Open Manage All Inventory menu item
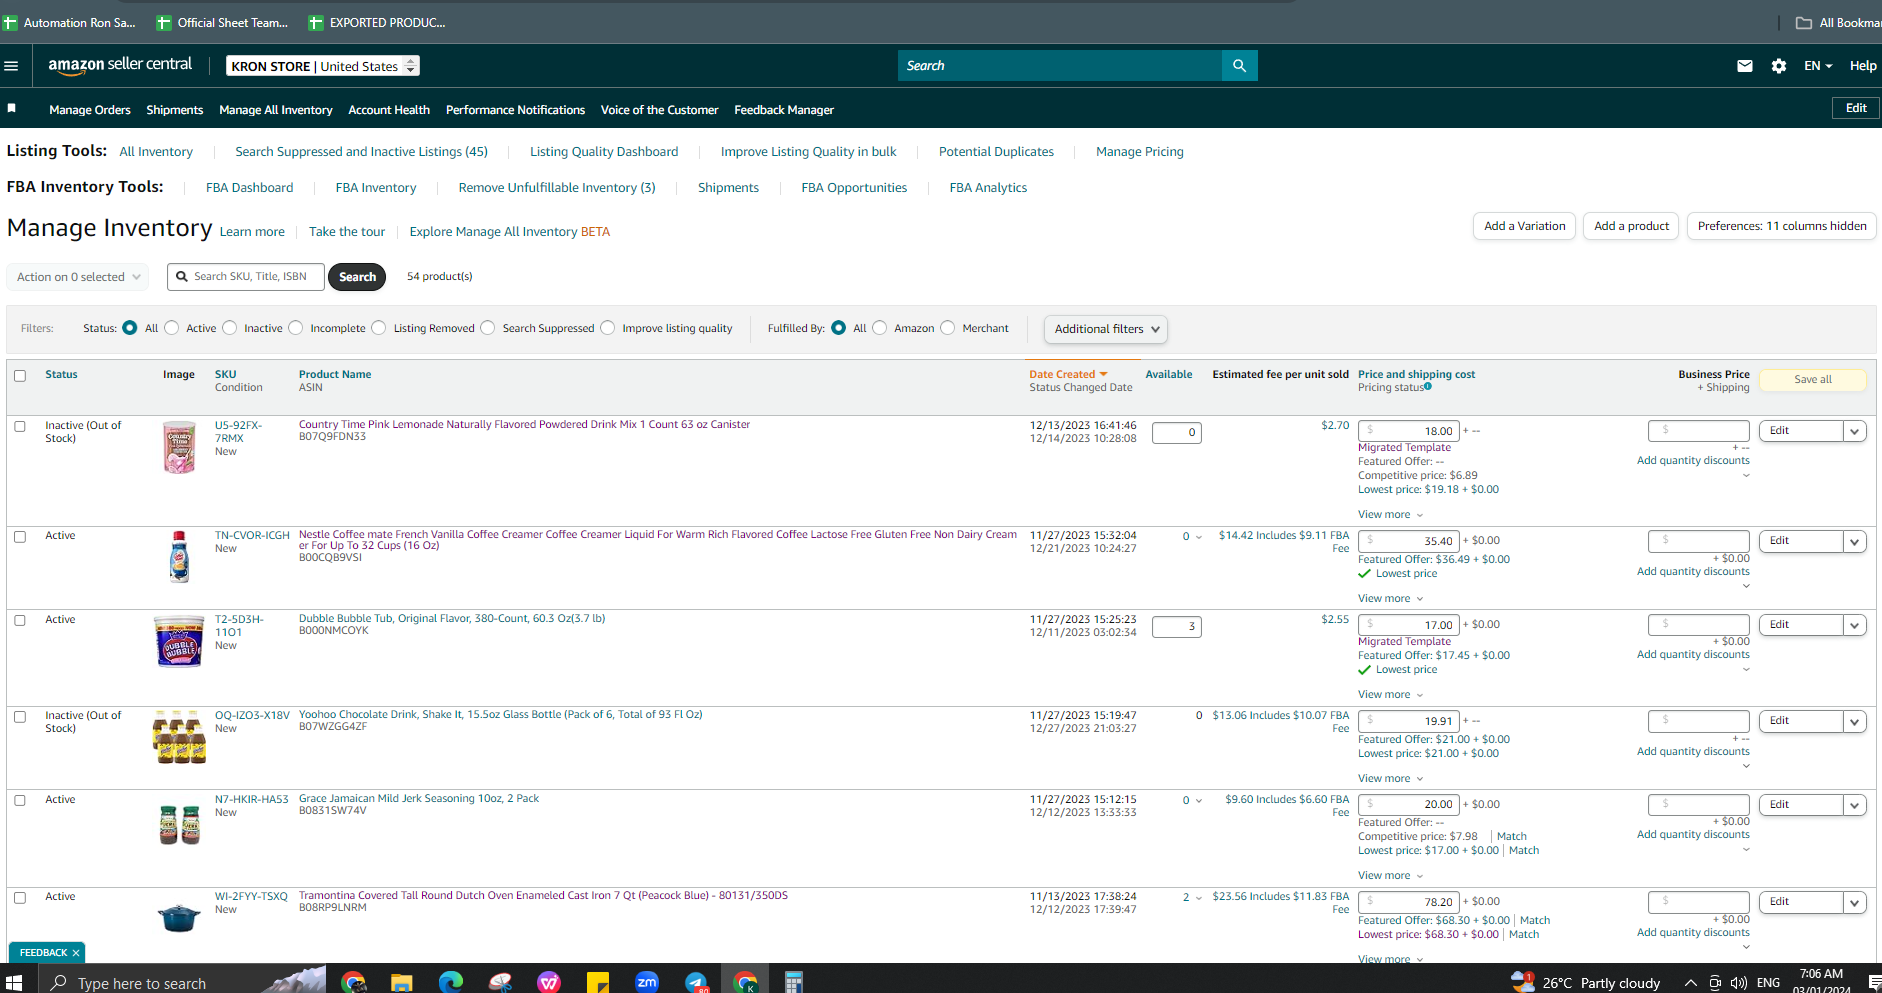This screenshot has width=1882, height=993. (x=276, y=110)
